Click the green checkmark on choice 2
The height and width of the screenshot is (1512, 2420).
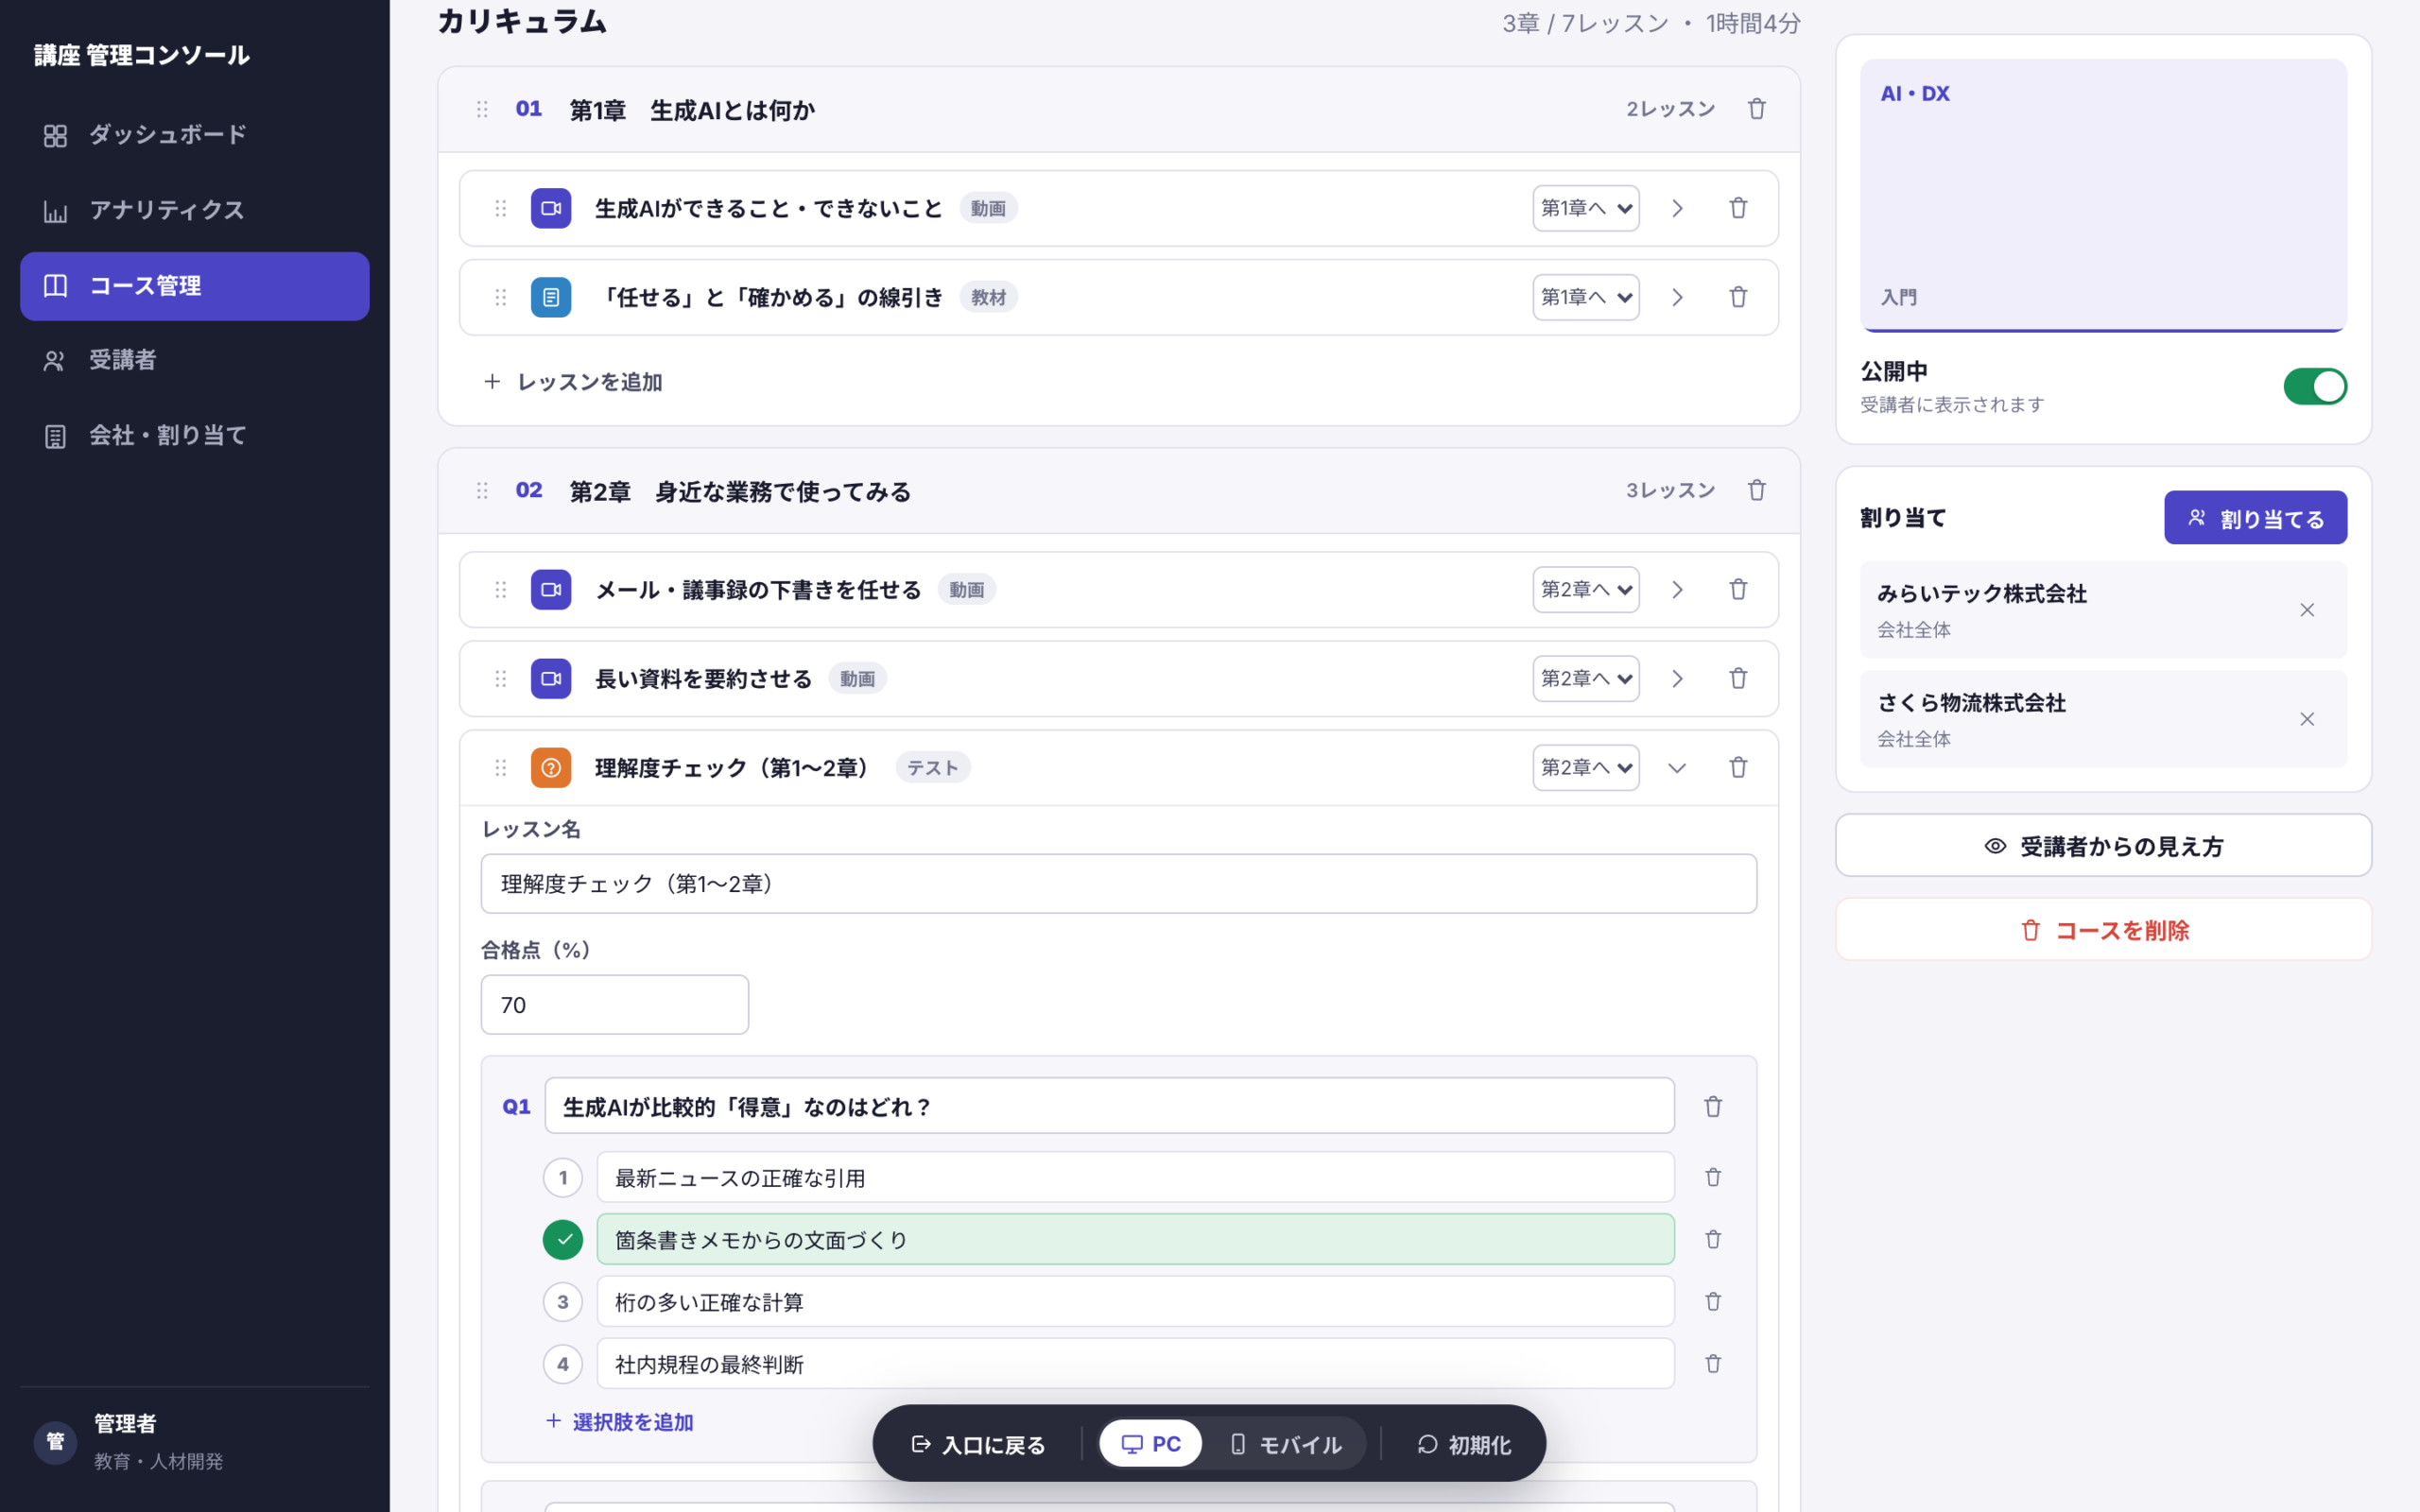click(x=563, y=1239)
